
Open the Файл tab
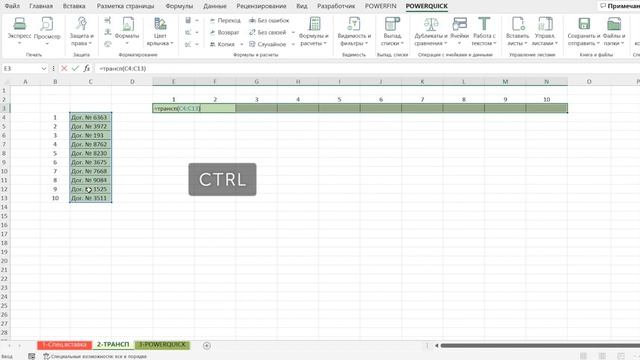(12, 6)
